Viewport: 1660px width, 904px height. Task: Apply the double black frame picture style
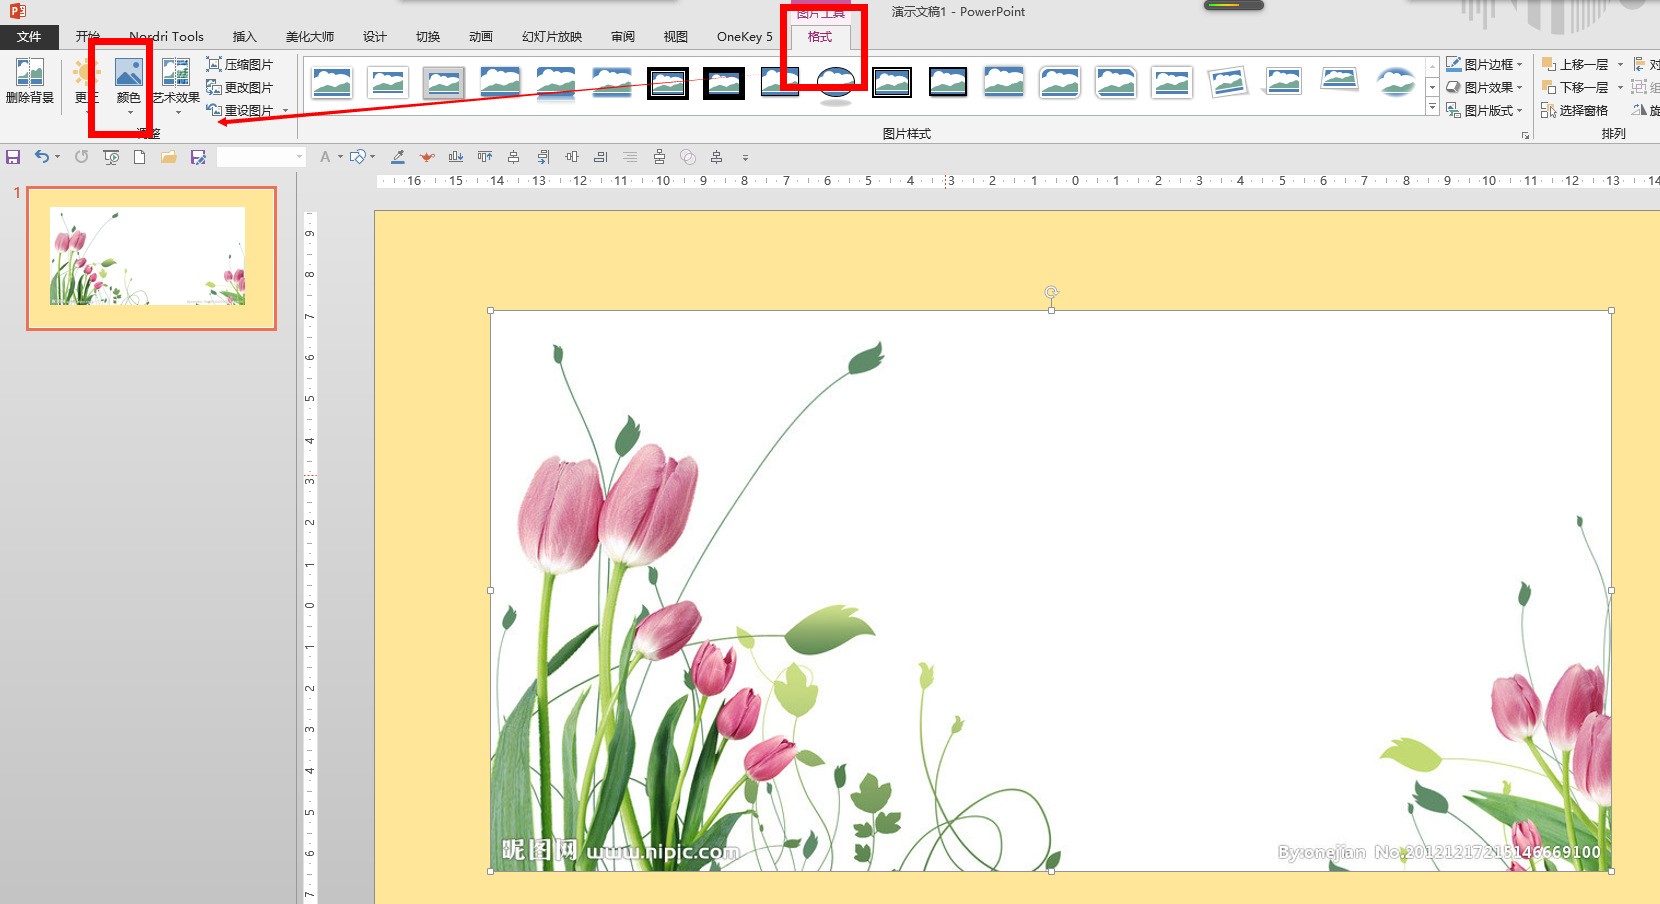coord(668,83)
